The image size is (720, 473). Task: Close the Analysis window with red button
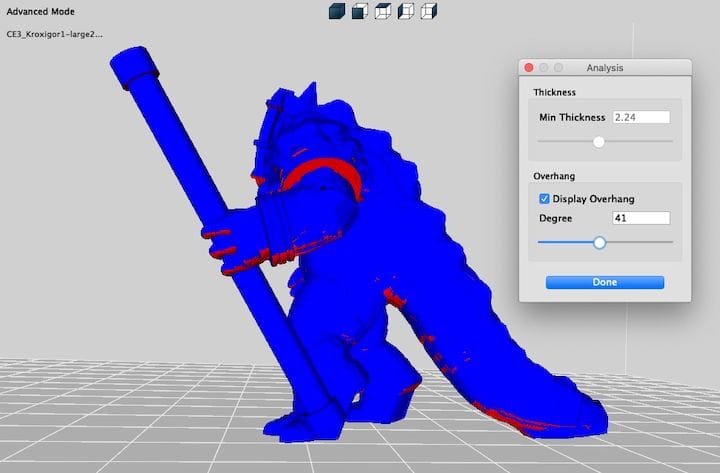(529, 67)
